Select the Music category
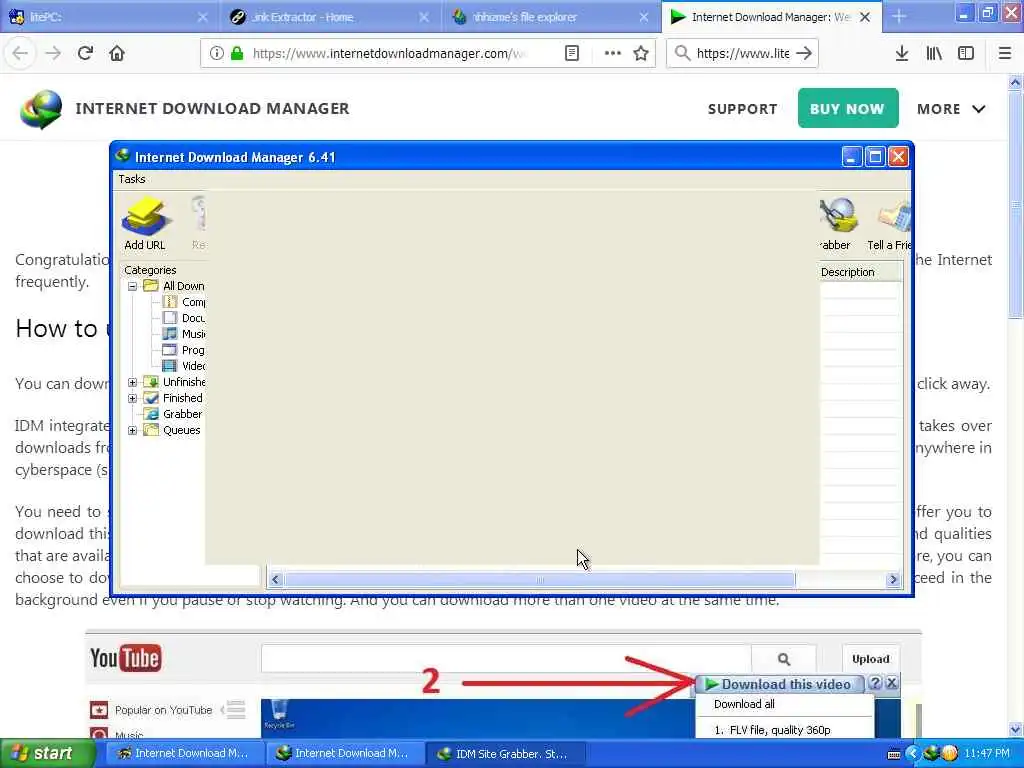This screenshot has width=1024, height=768. 184,334
